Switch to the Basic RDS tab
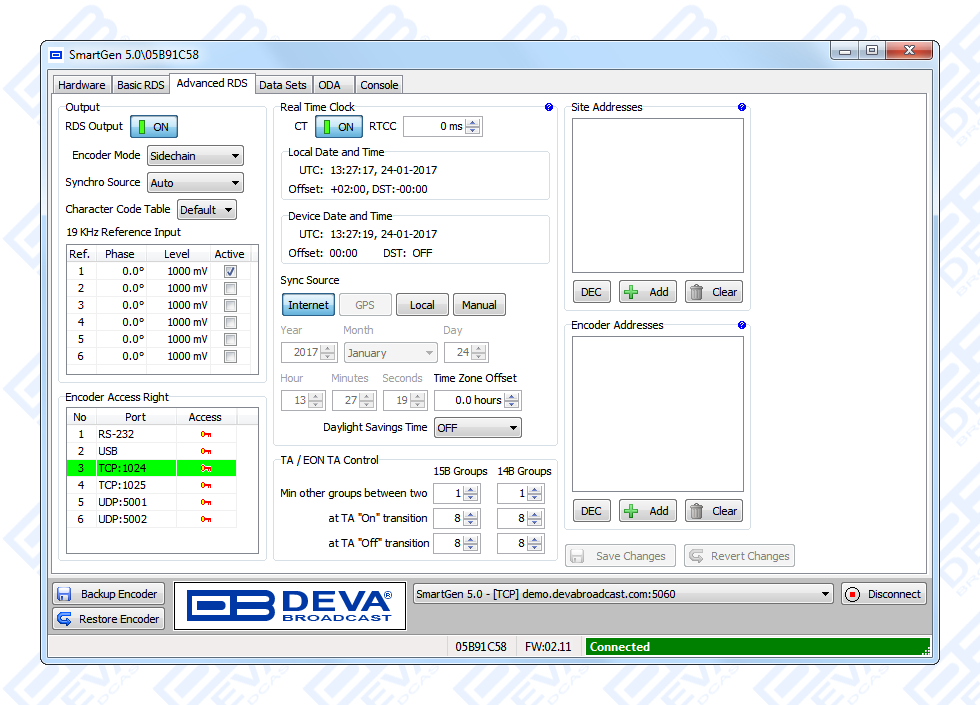The height and width of the screenshot is (705, 980). (x=140, y=85)
